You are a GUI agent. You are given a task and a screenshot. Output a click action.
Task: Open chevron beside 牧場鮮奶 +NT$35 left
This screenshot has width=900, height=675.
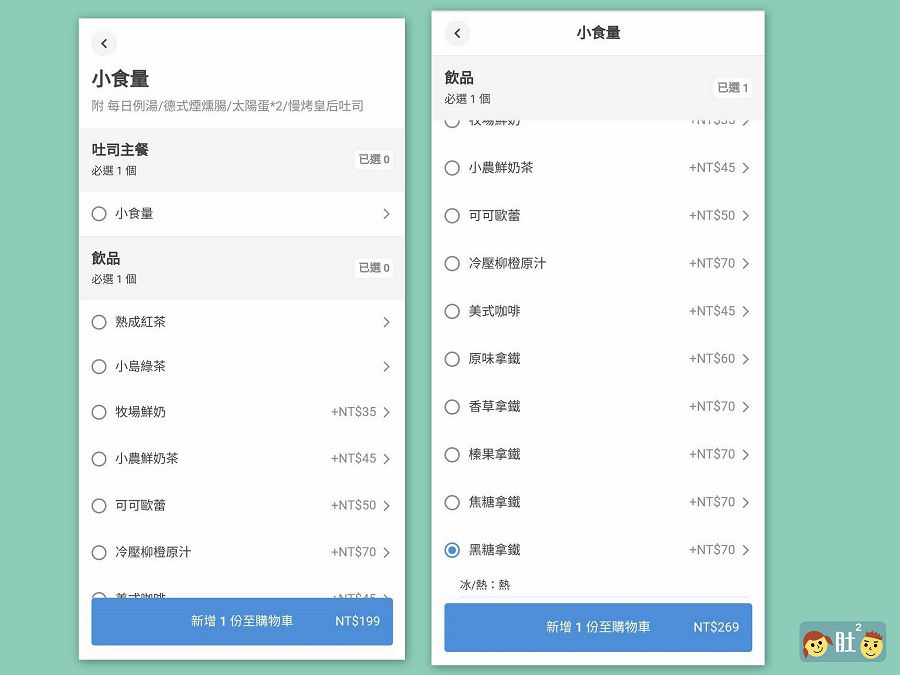coord(386,412)
